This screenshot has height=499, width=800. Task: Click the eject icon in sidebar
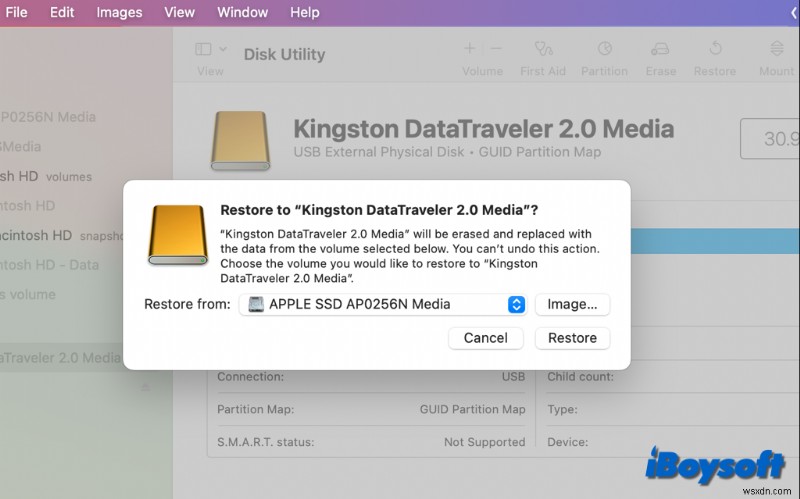pyautogui.click(x=145, y=387)
